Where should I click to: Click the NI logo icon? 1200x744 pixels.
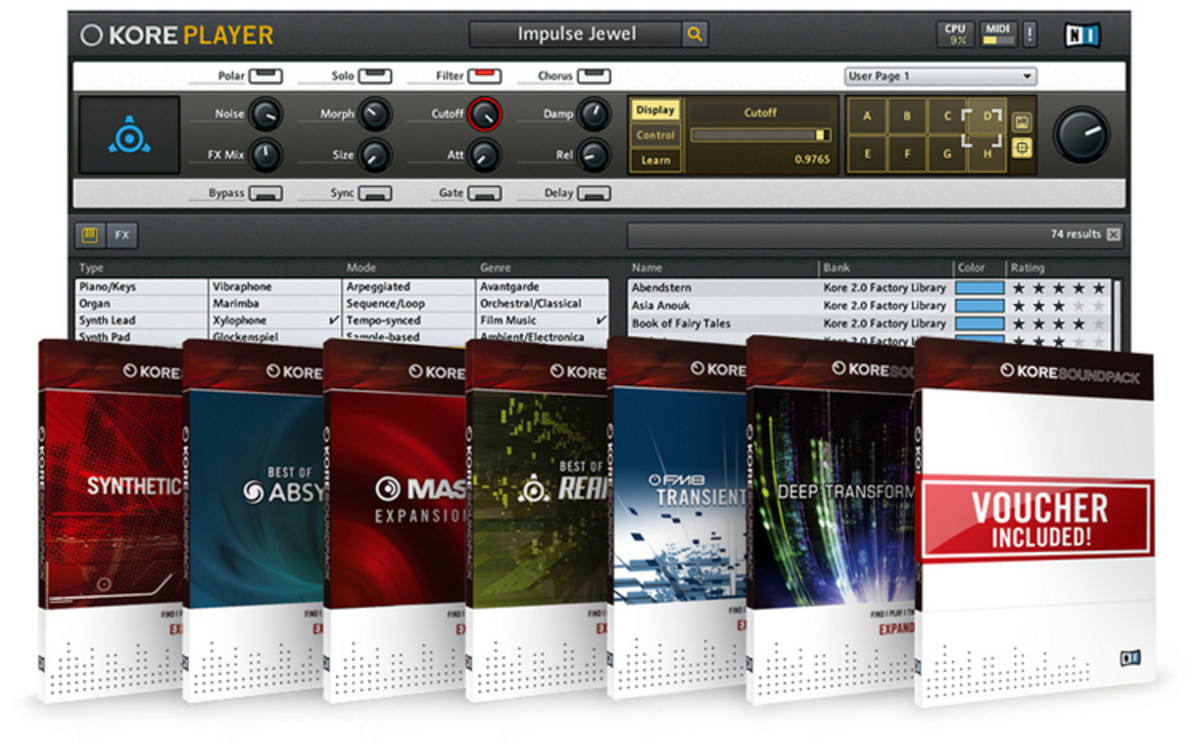(1082, 35)
